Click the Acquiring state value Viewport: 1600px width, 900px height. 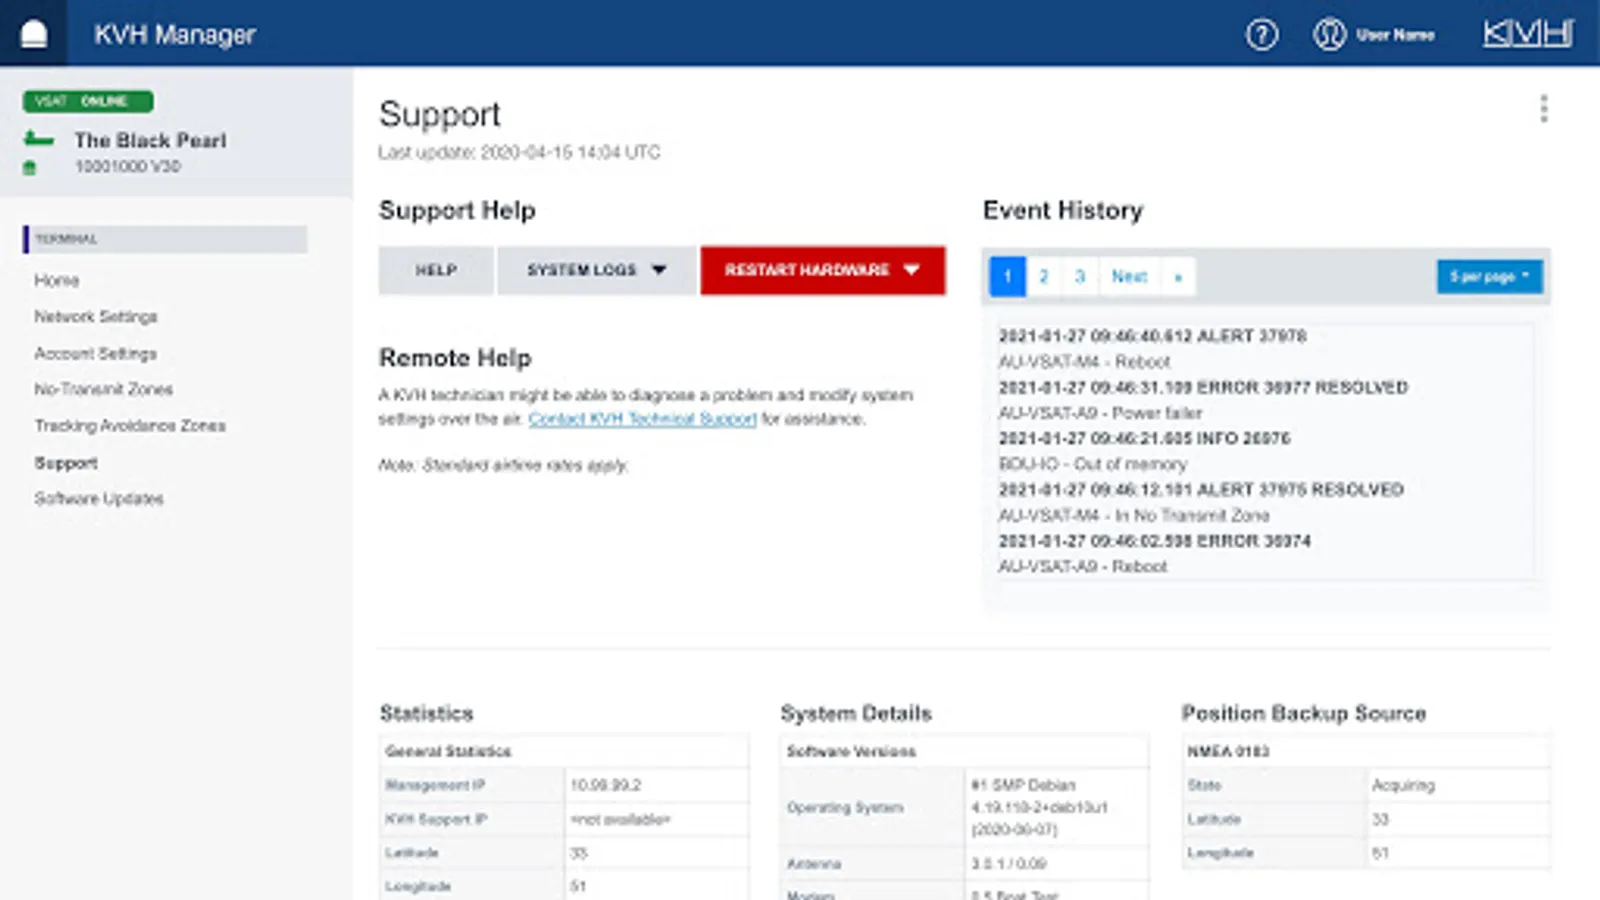(1403, 785)
